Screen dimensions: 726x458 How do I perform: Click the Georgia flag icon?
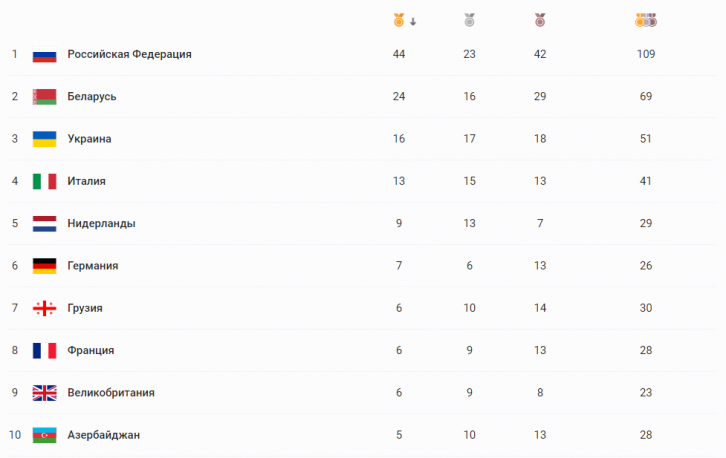coord(44,308)
